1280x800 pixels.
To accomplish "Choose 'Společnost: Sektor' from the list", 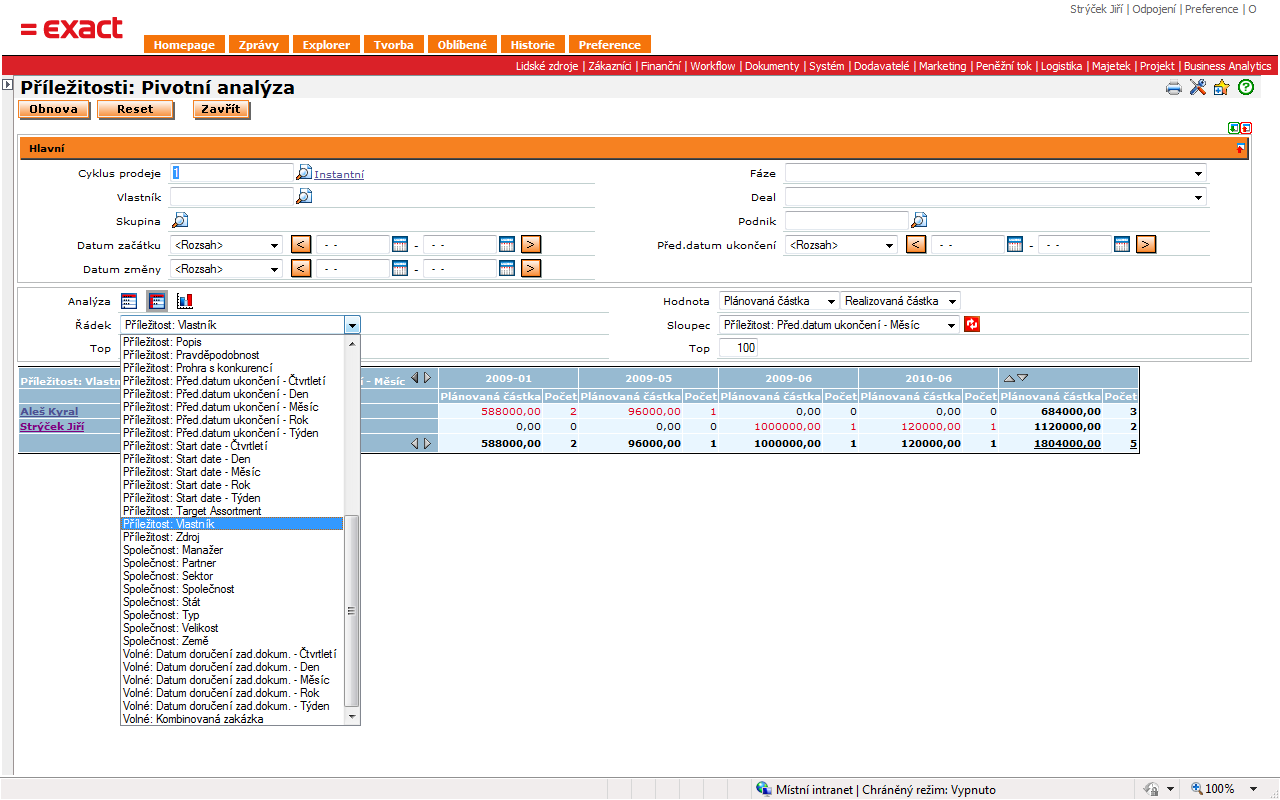I will coord(232,576).
